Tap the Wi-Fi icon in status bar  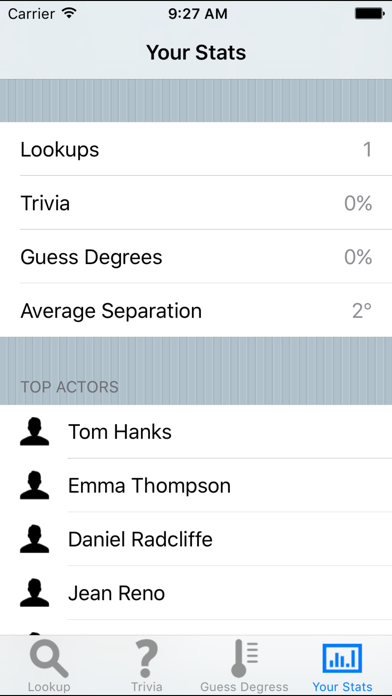tap(69, 13)
